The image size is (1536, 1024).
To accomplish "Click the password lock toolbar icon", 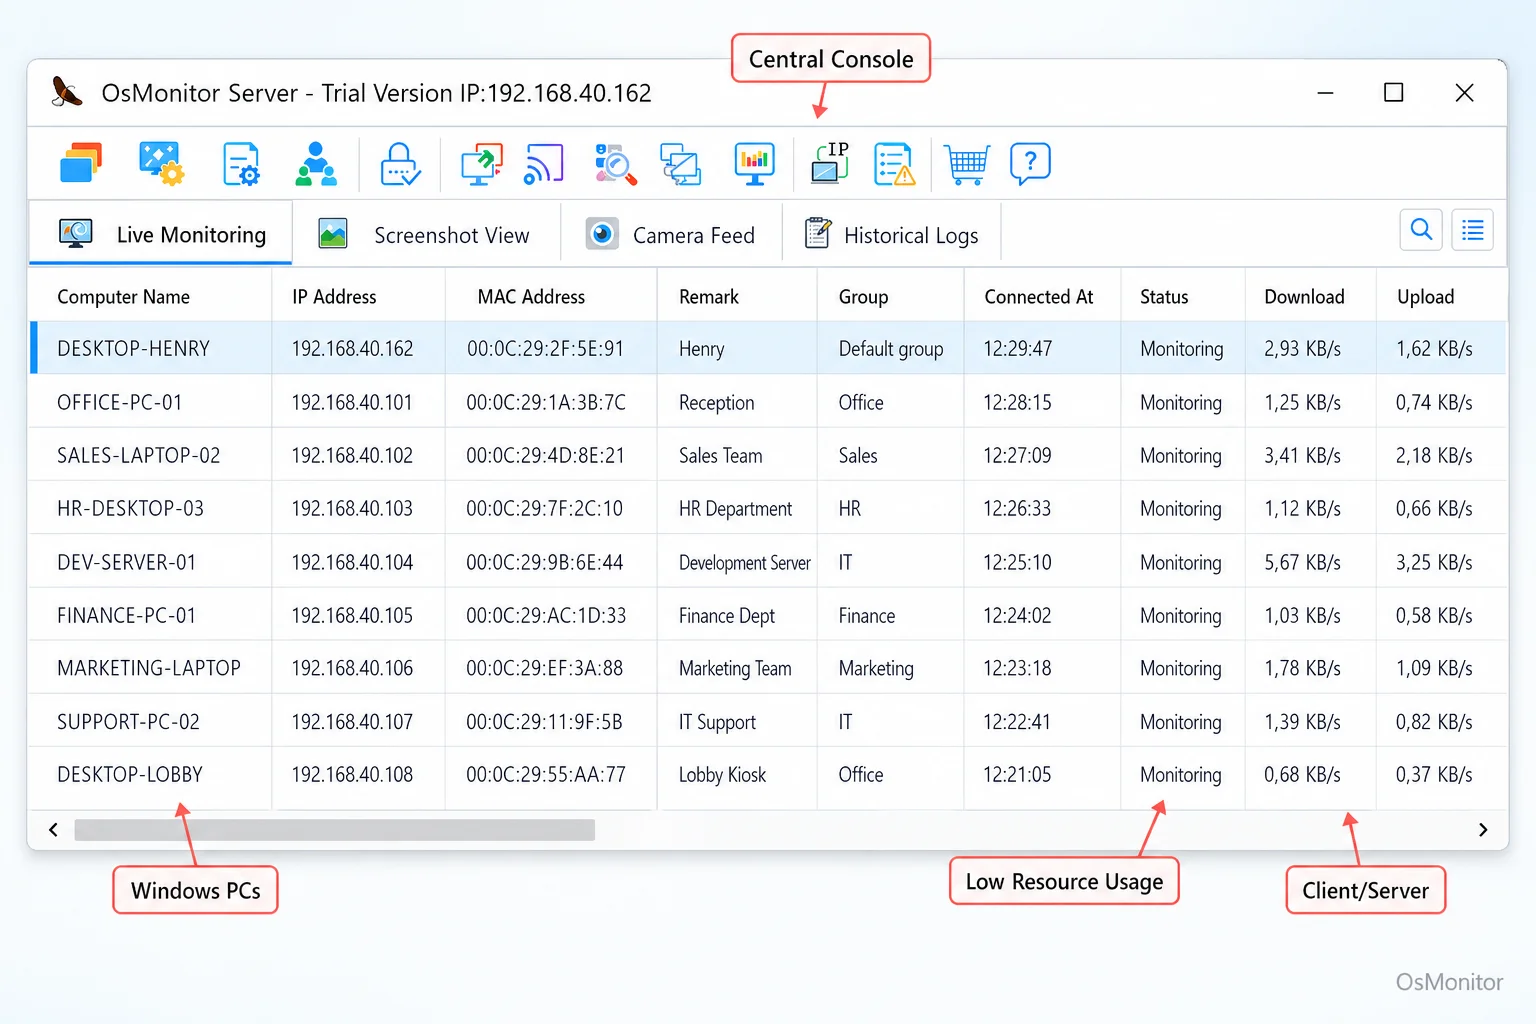I will click(x=400, y=164).
